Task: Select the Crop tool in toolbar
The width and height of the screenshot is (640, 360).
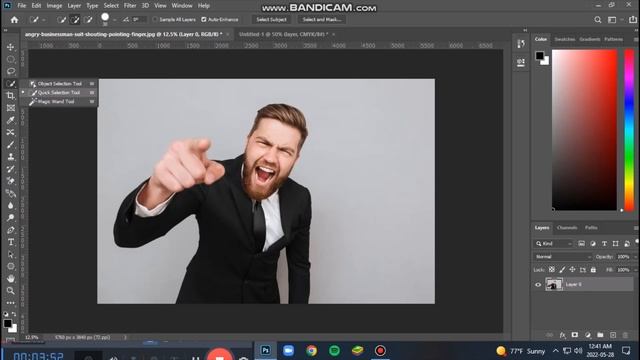Action: point(11,96)
